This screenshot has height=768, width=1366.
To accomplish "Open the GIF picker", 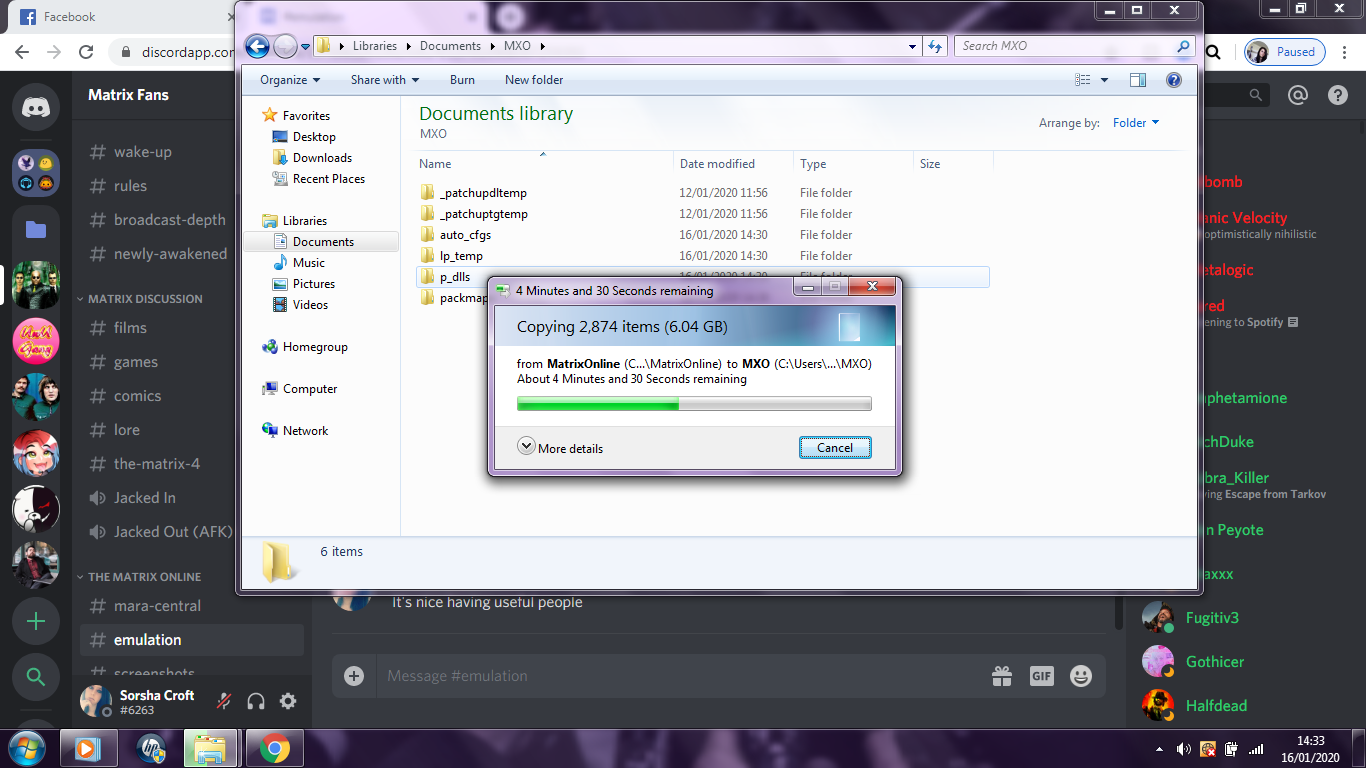I will pos(1041,677).
